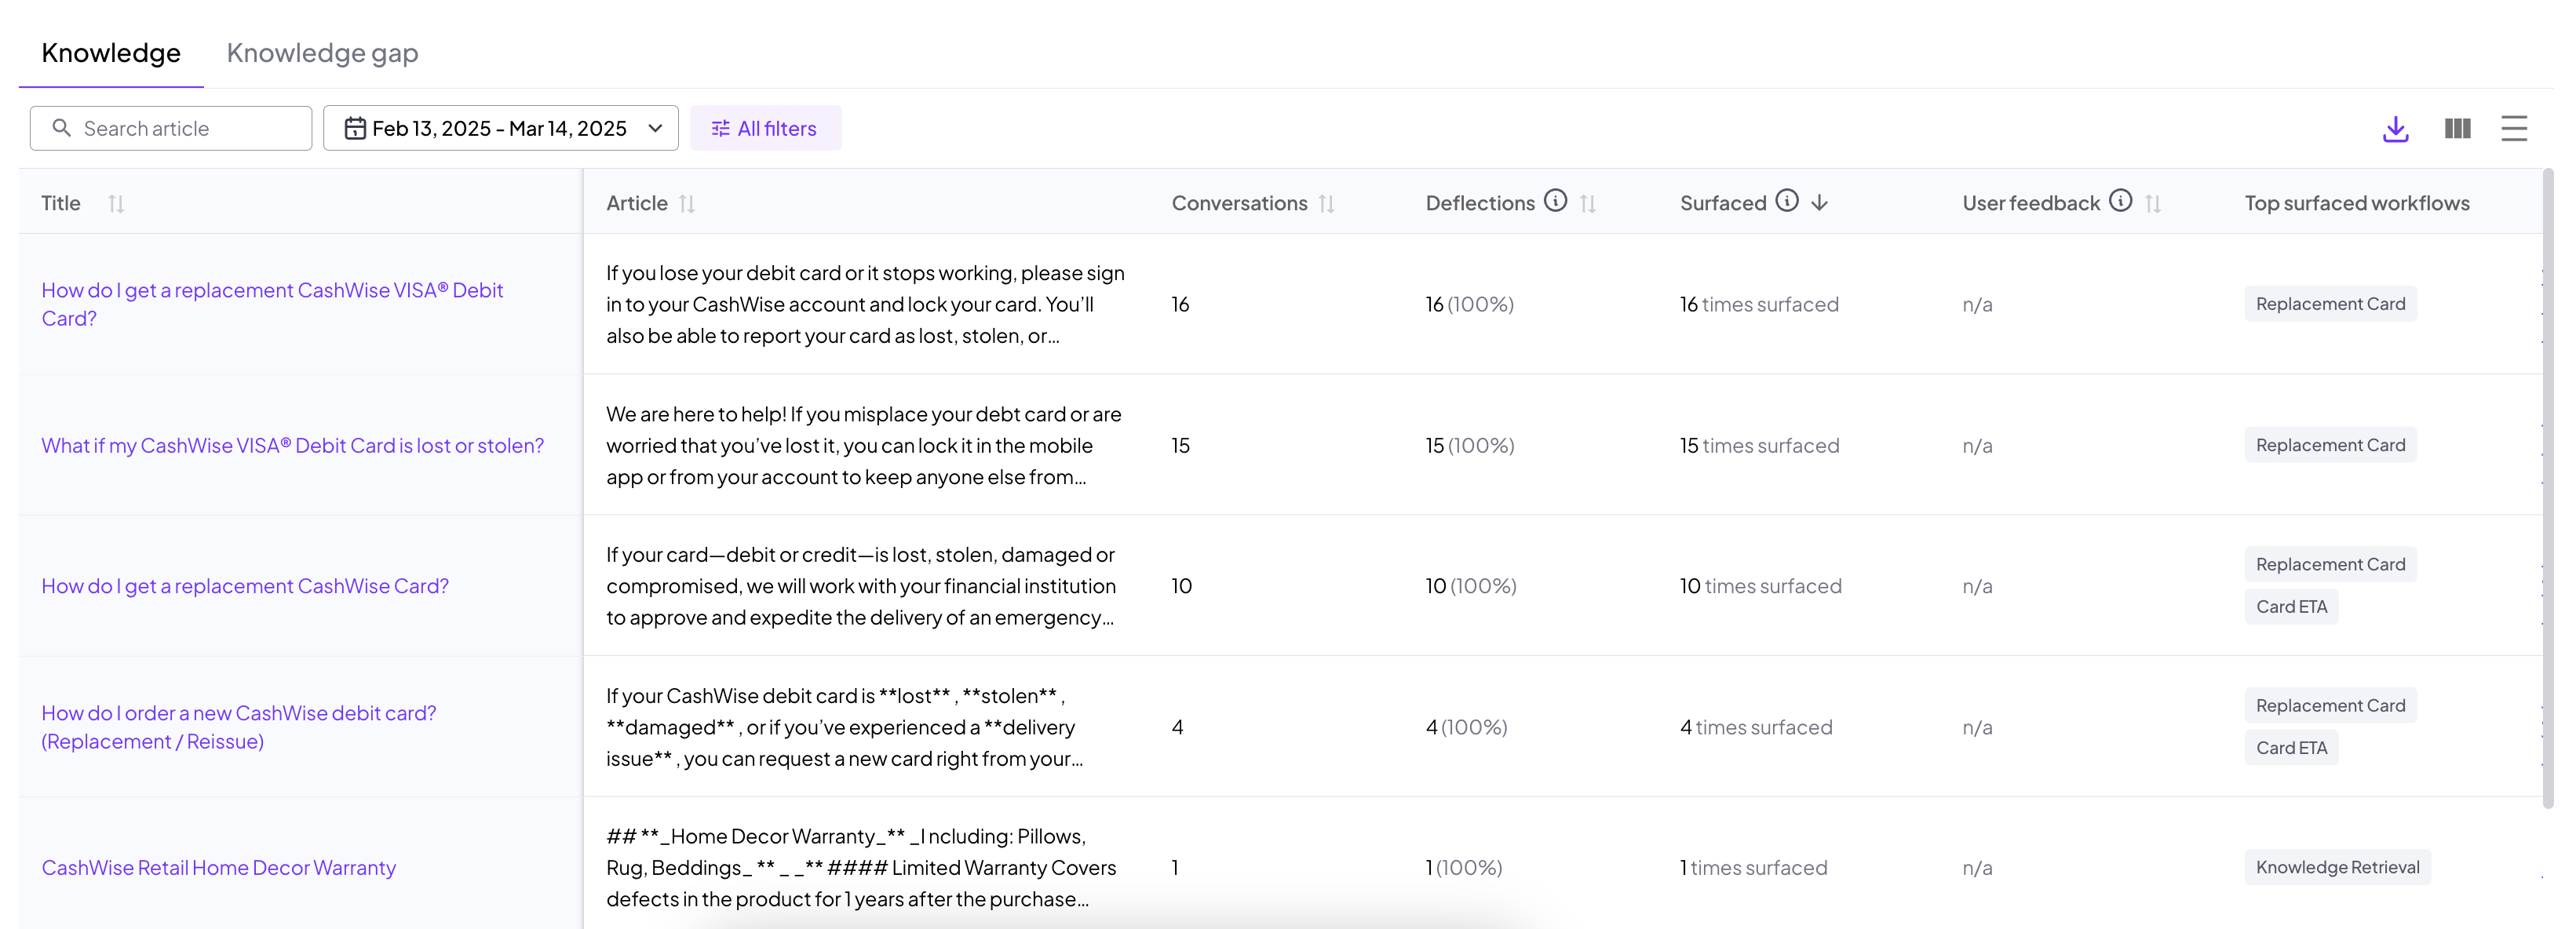Switch to the Knowledge tab
2576x929 pixels.
pyautogui.click(x=111, y=53)
